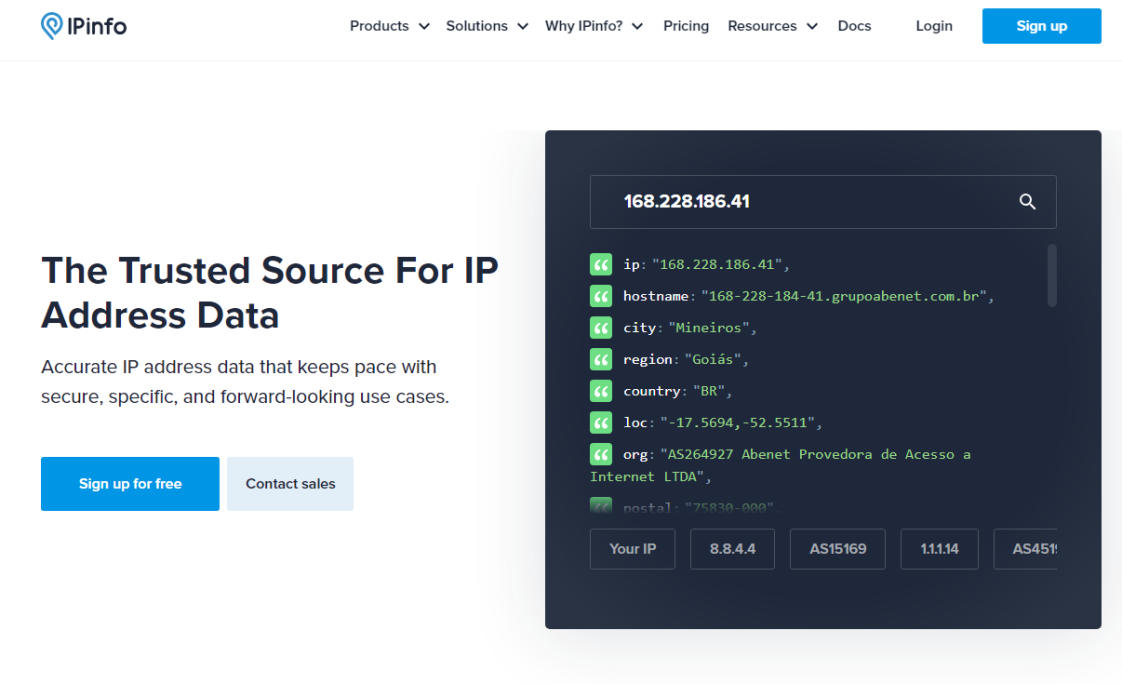Select the 8.8.4.4 quick lookup chip
The width and height of the screenshot is (1122, 684).
pyautogui.click(x=732, y=549)
